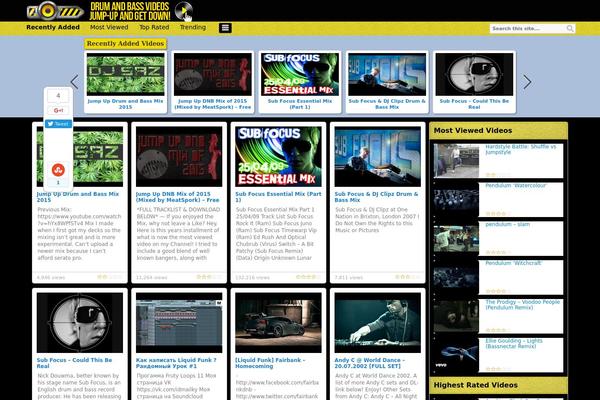Open Ellie Goulding Lights sidebar thumbnail
The height and width of the screenshot is (400, 600).
click(x=456, y=355)
